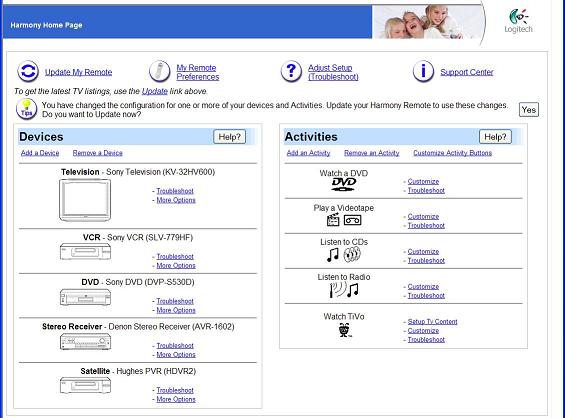Open My Remote Preferences link
This screenshot has width=565, height=418.
197,72
